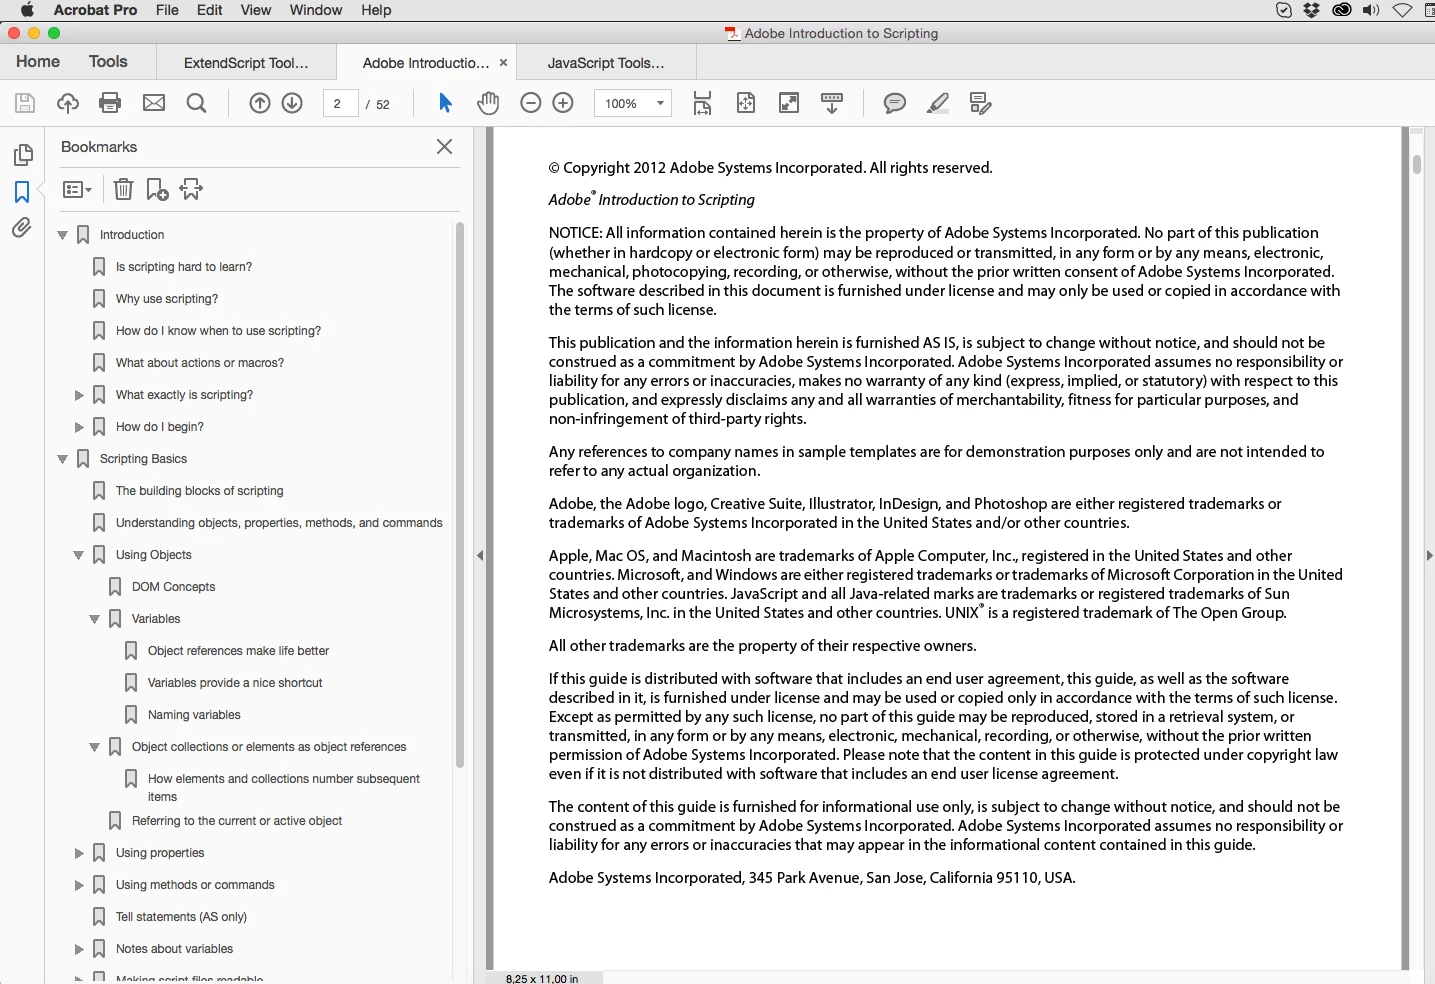Open the Attachments paperclip panel
This screenshot has height=984, width=1435.
point(22,228)
